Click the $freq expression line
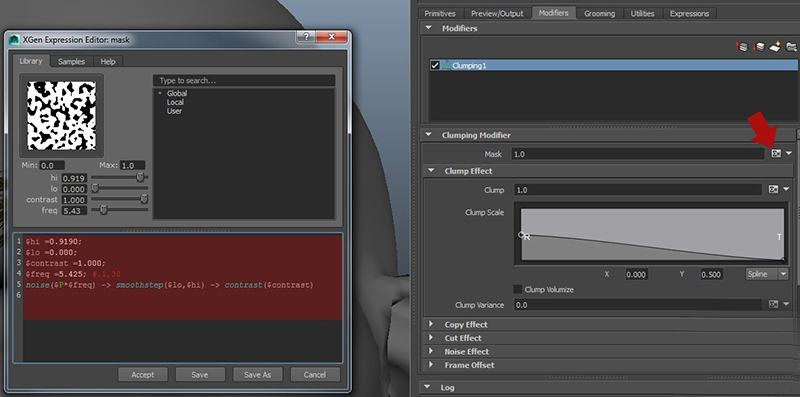The width and height of the screenshot is (800, 397). pos(73,274)
